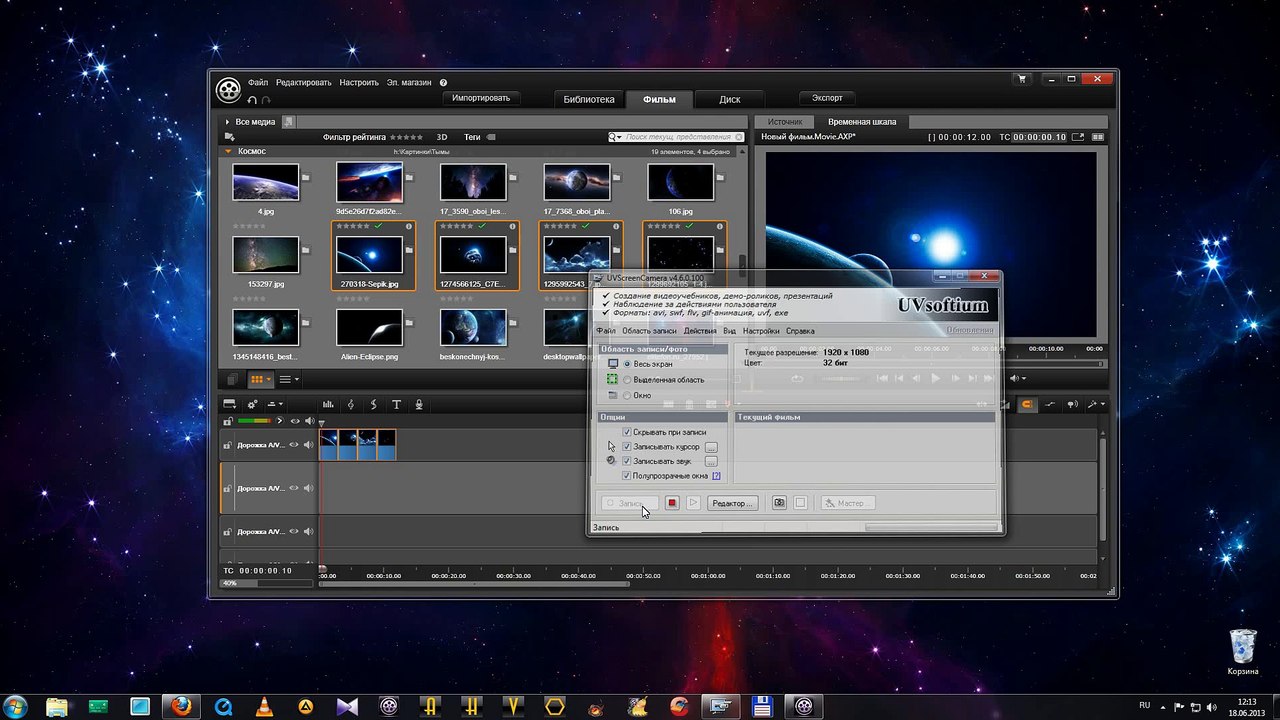This screenshot has width=1280, height=720.
Task: Switch to the Источник preview tab
Action: [x=785, y=122]
